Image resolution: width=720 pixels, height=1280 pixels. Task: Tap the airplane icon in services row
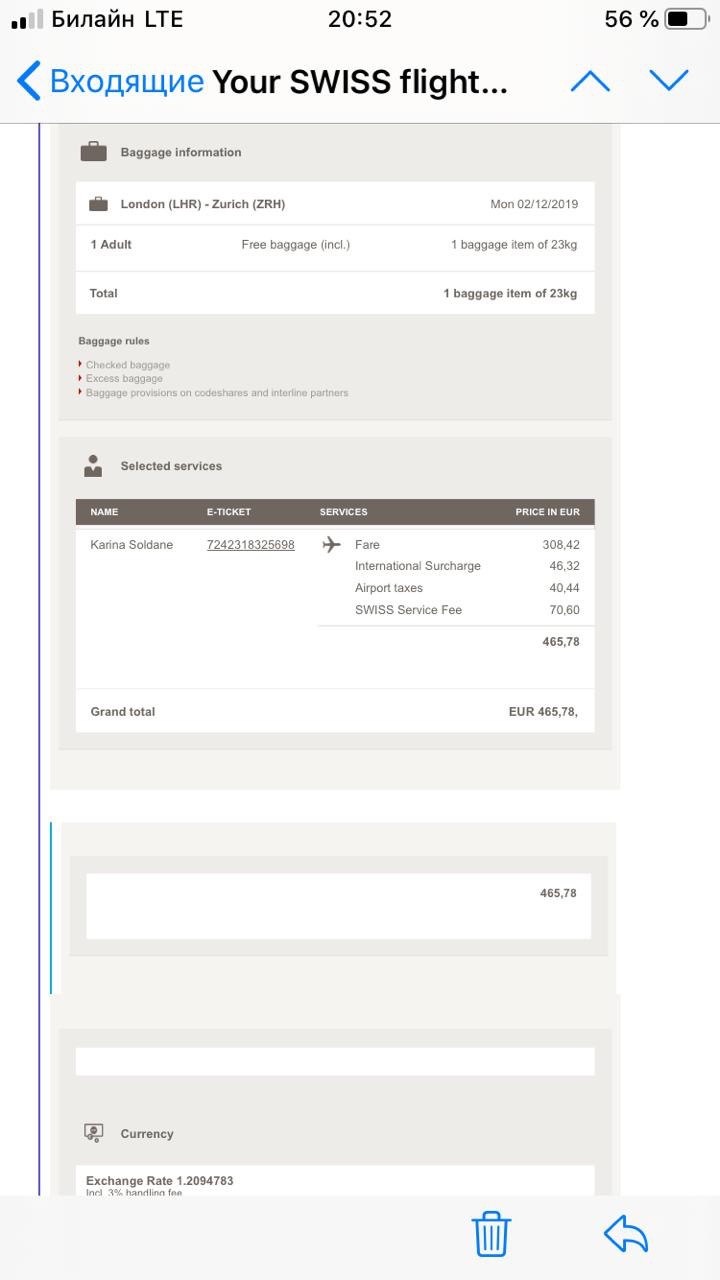332,545
